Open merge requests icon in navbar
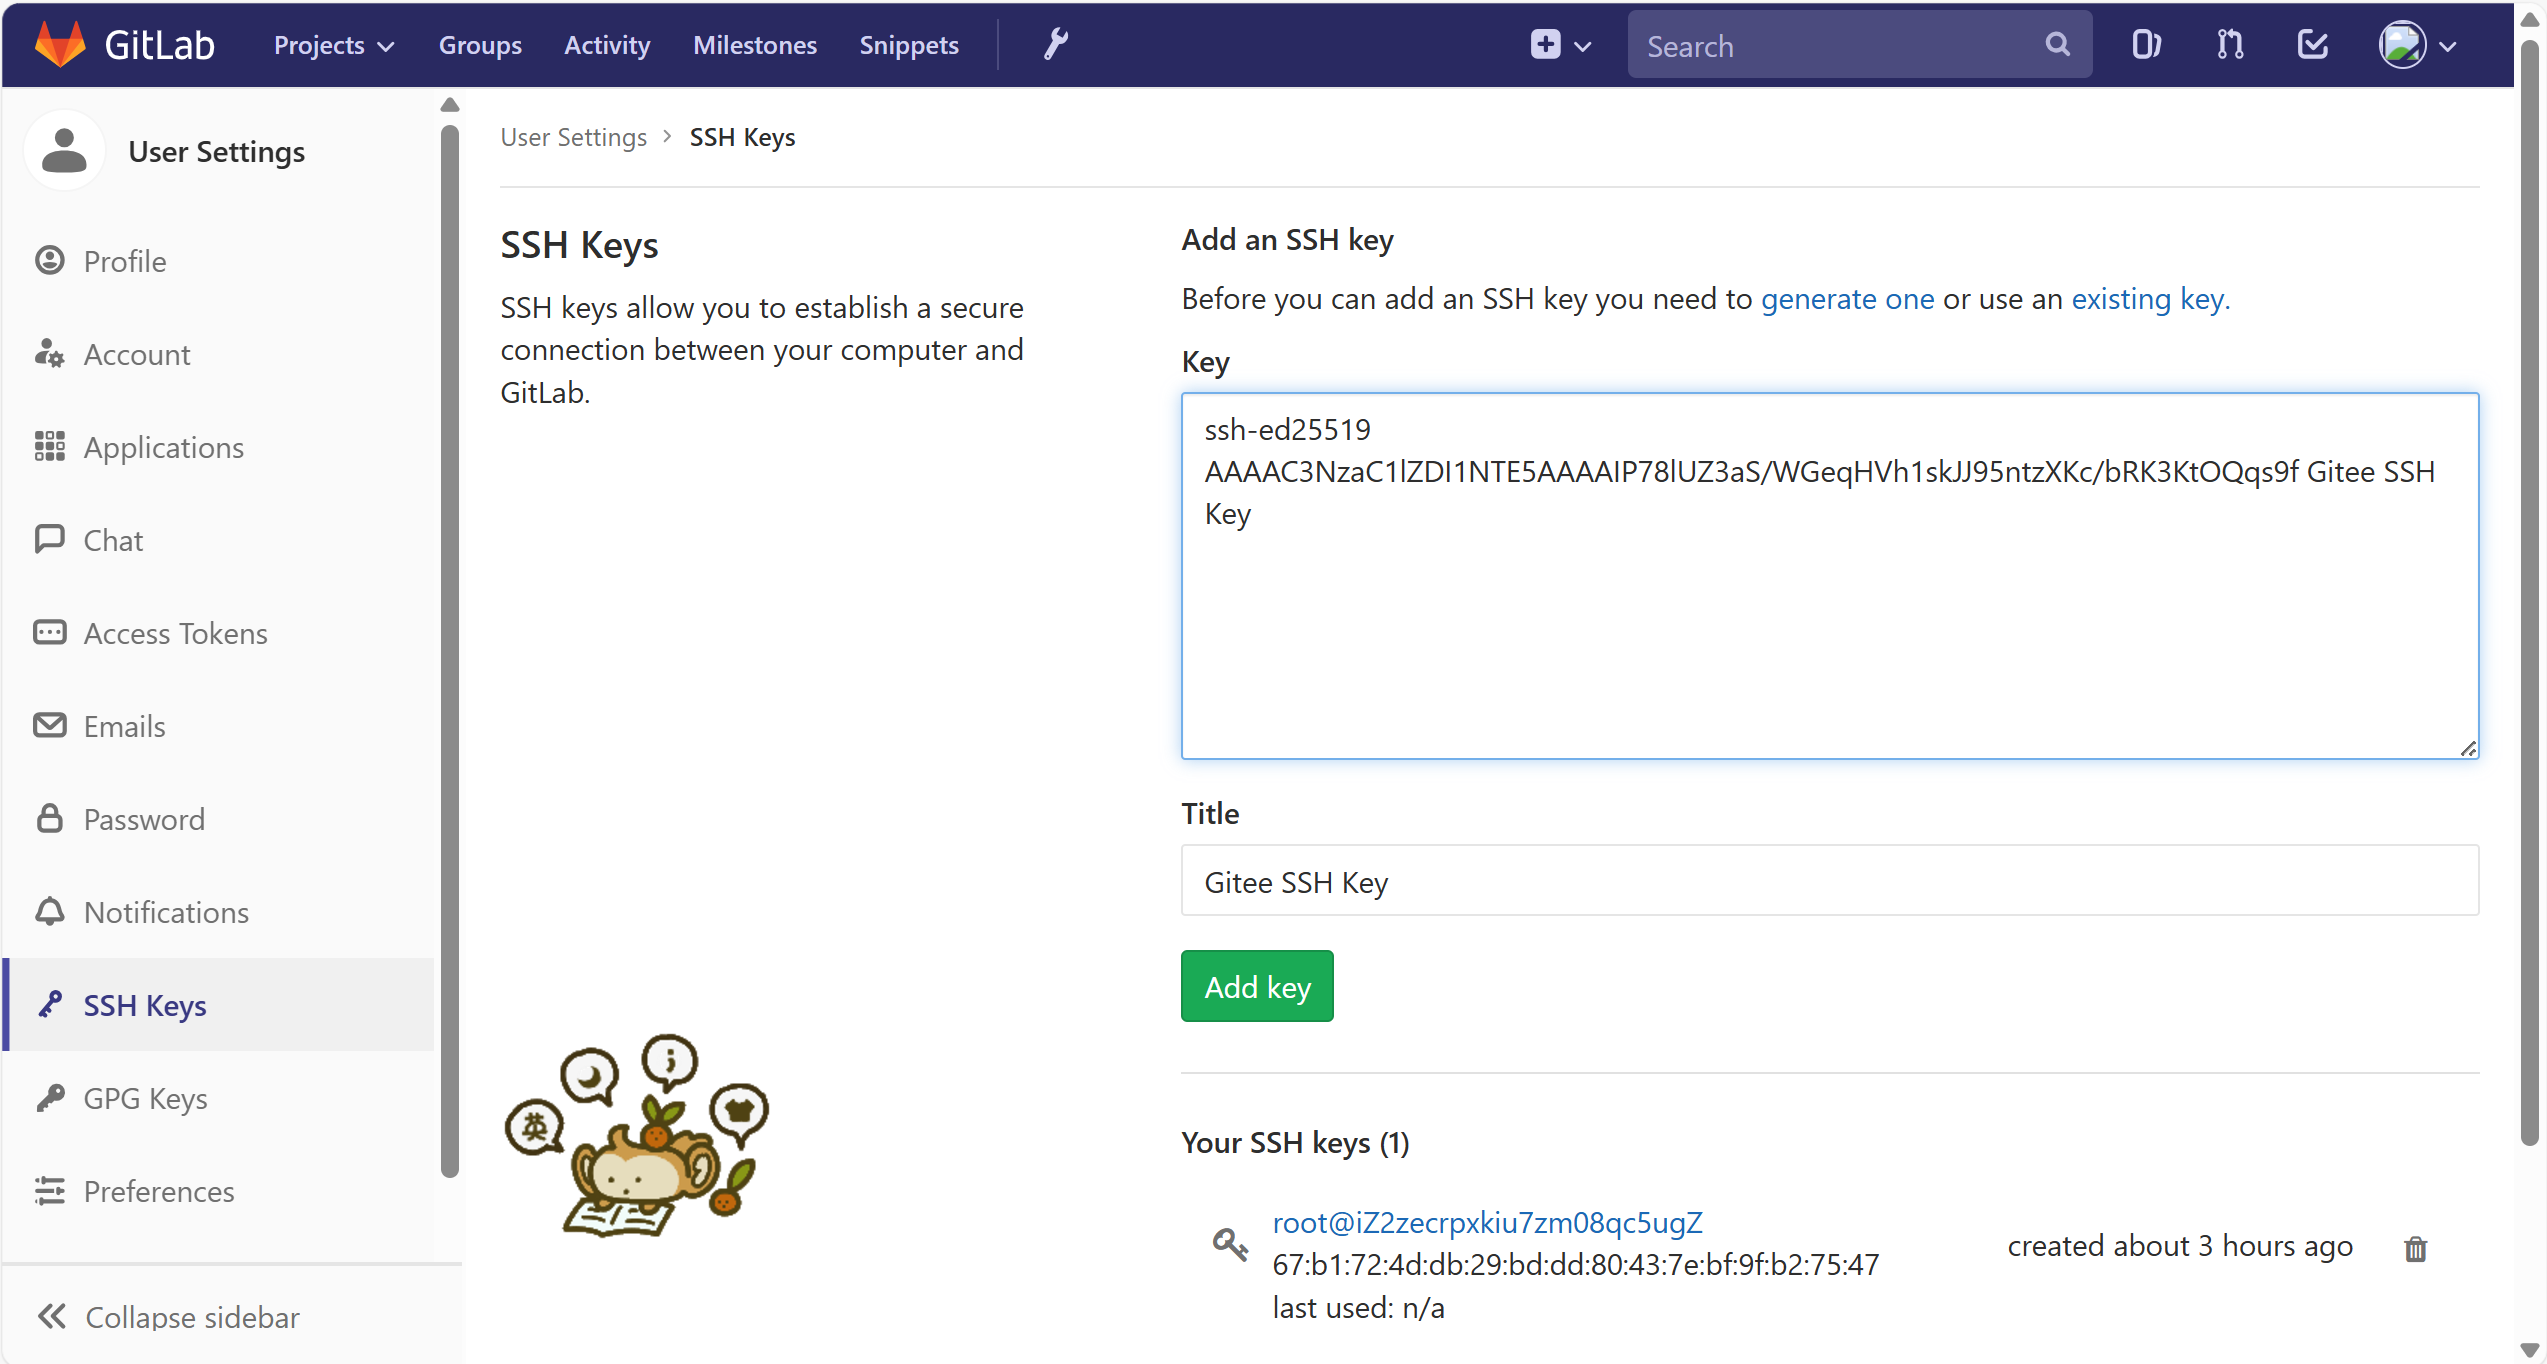 2229,45
